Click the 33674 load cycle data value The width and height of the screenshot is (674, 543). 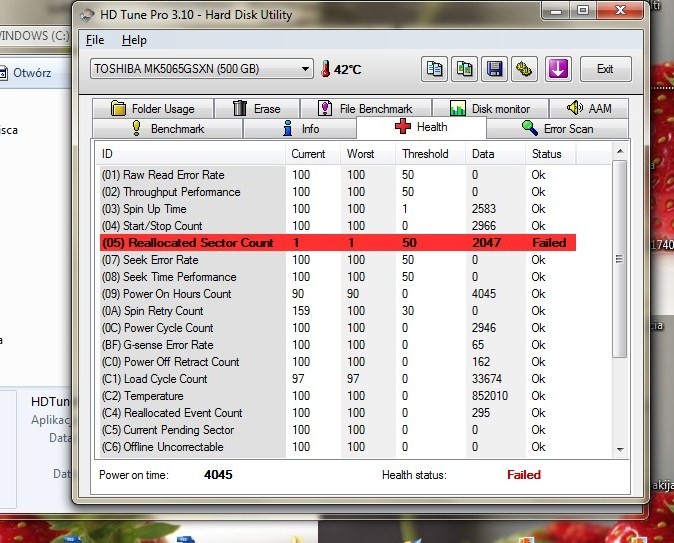[x=487, y=379]
